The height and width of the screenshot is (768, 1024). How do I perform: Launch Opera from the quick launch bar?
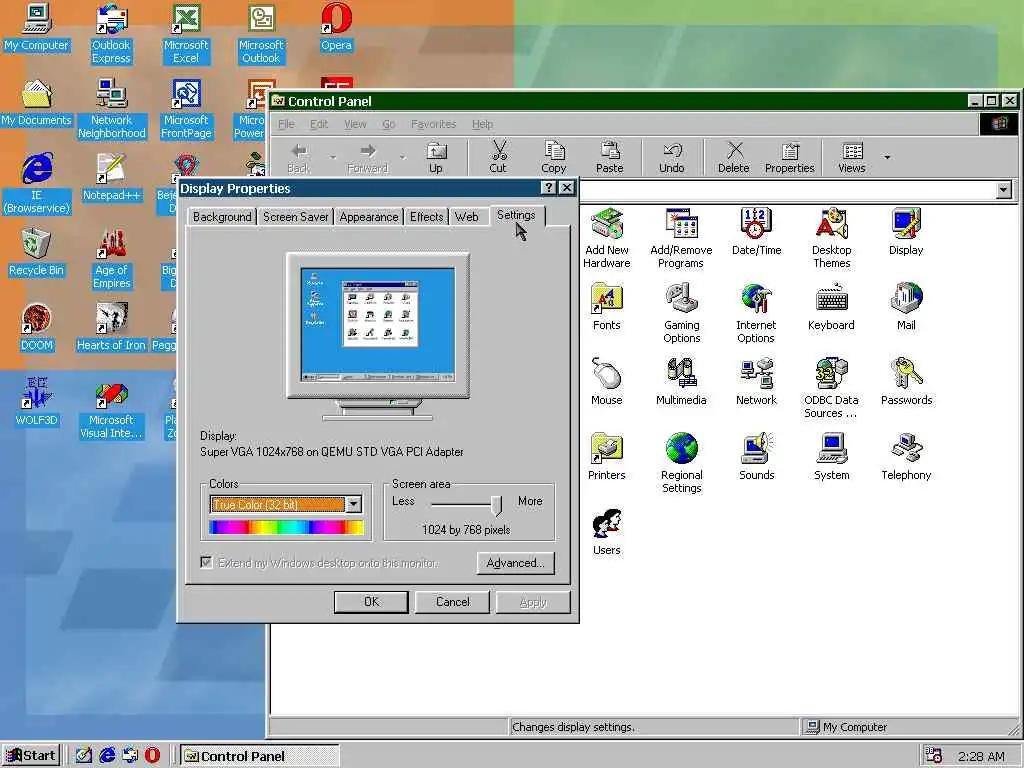click(x=152, y=756)
